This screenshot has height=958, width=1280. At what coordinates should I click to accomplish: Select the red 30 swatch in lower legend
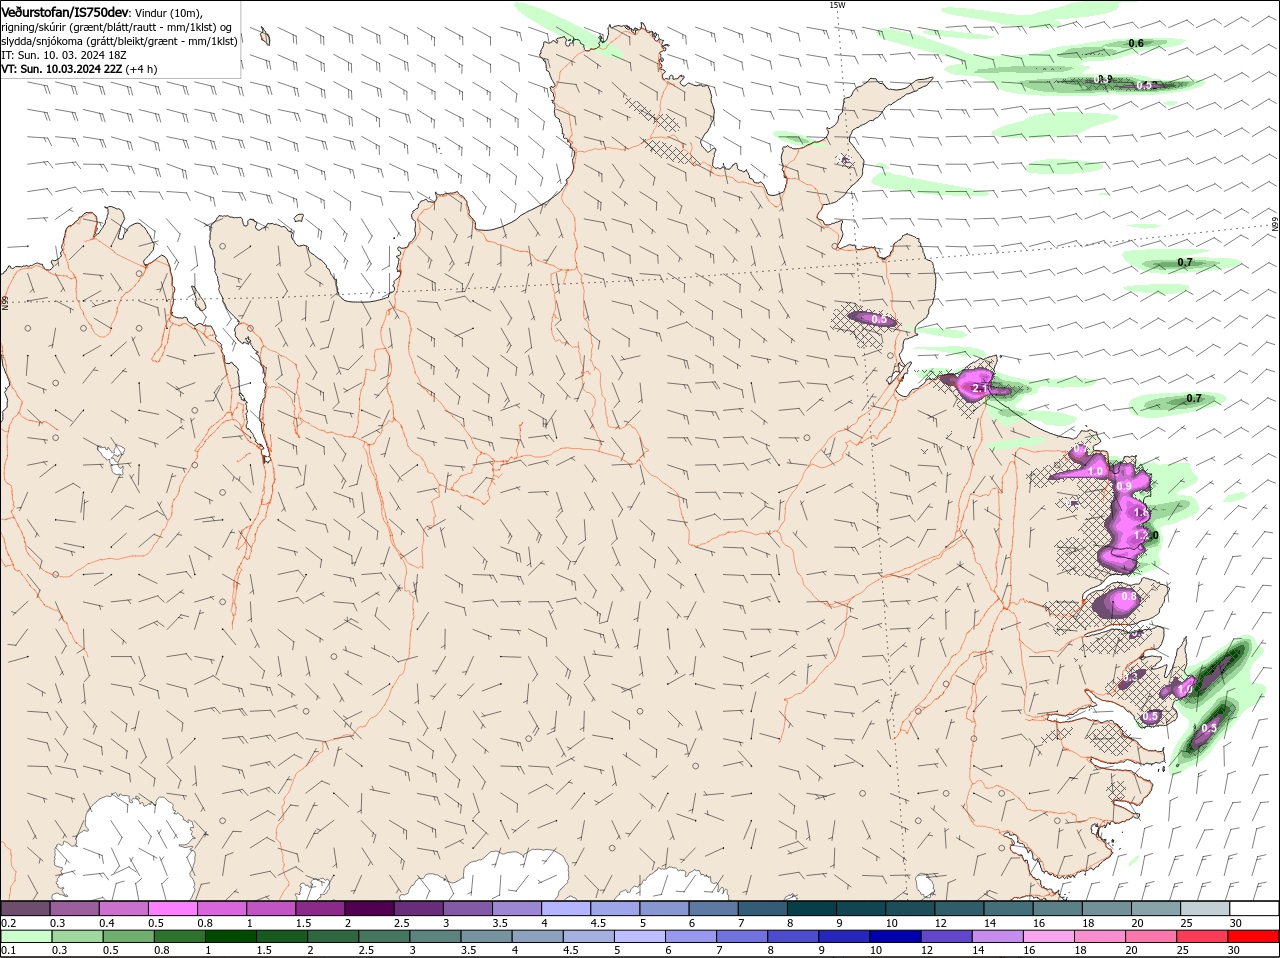click(x=1254, y=936)
